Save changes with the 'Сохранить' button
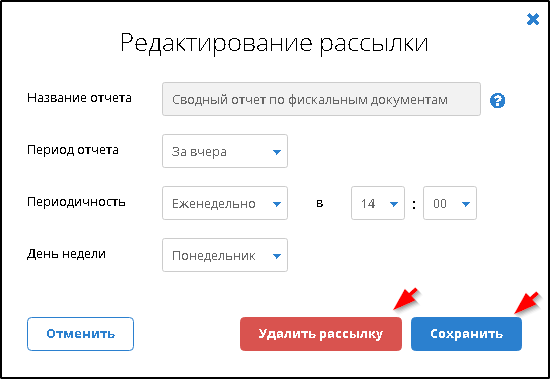 466,334
